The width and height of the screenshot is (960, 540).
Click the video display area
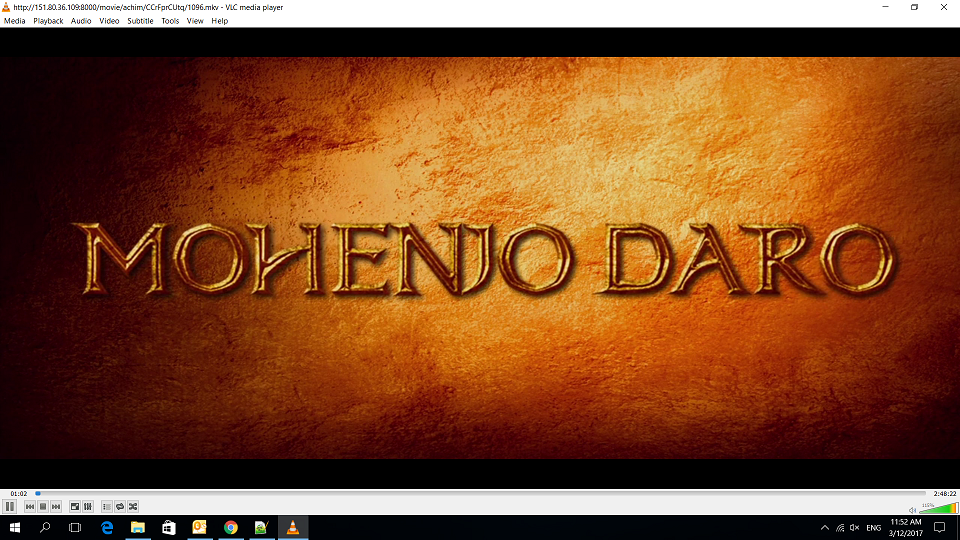point(480,258)
